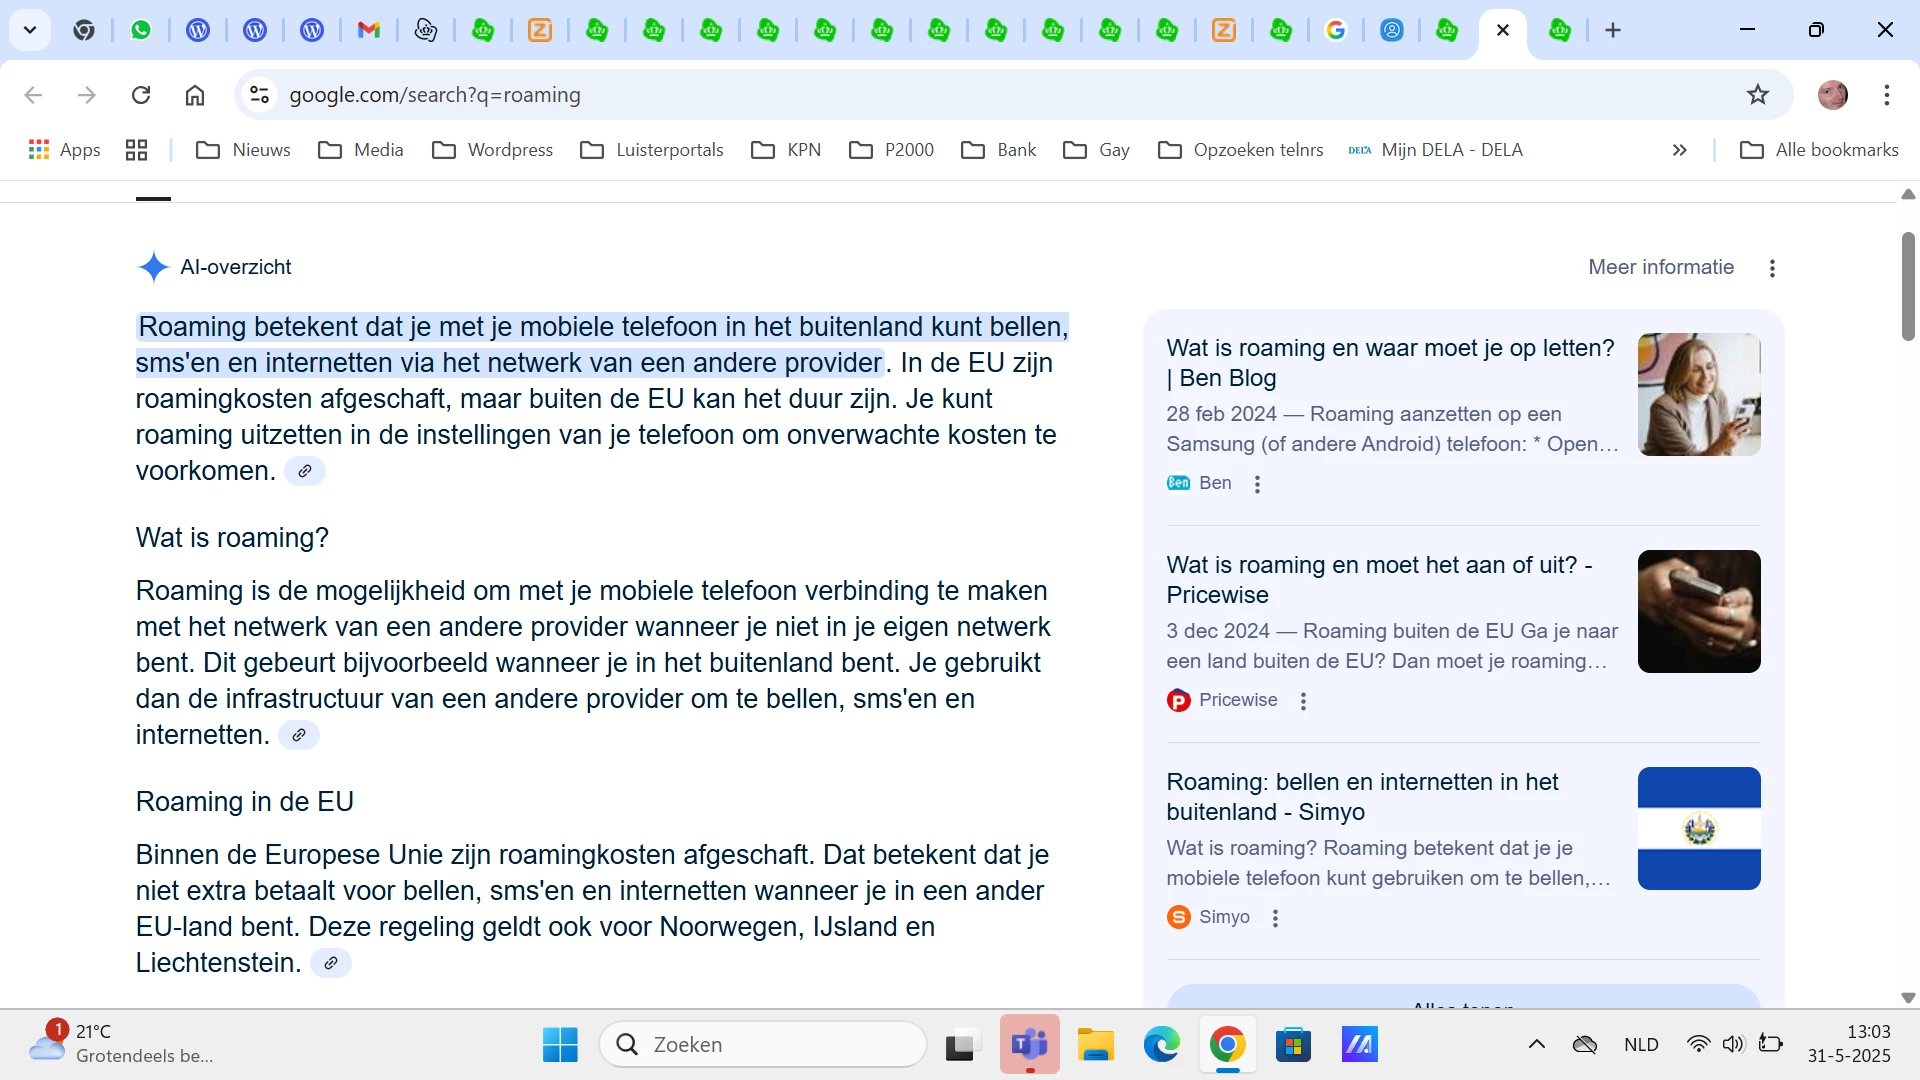Click the source link icon after 'Liechtenstein.'
Screen dimensions: 1920x1080
point(331,963)
